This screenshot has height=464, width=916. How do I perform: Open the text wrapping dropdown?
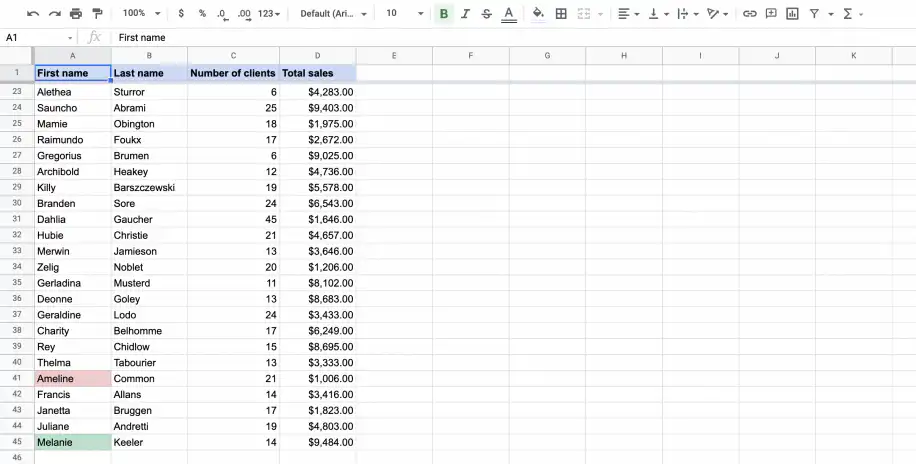click(688, 13)
